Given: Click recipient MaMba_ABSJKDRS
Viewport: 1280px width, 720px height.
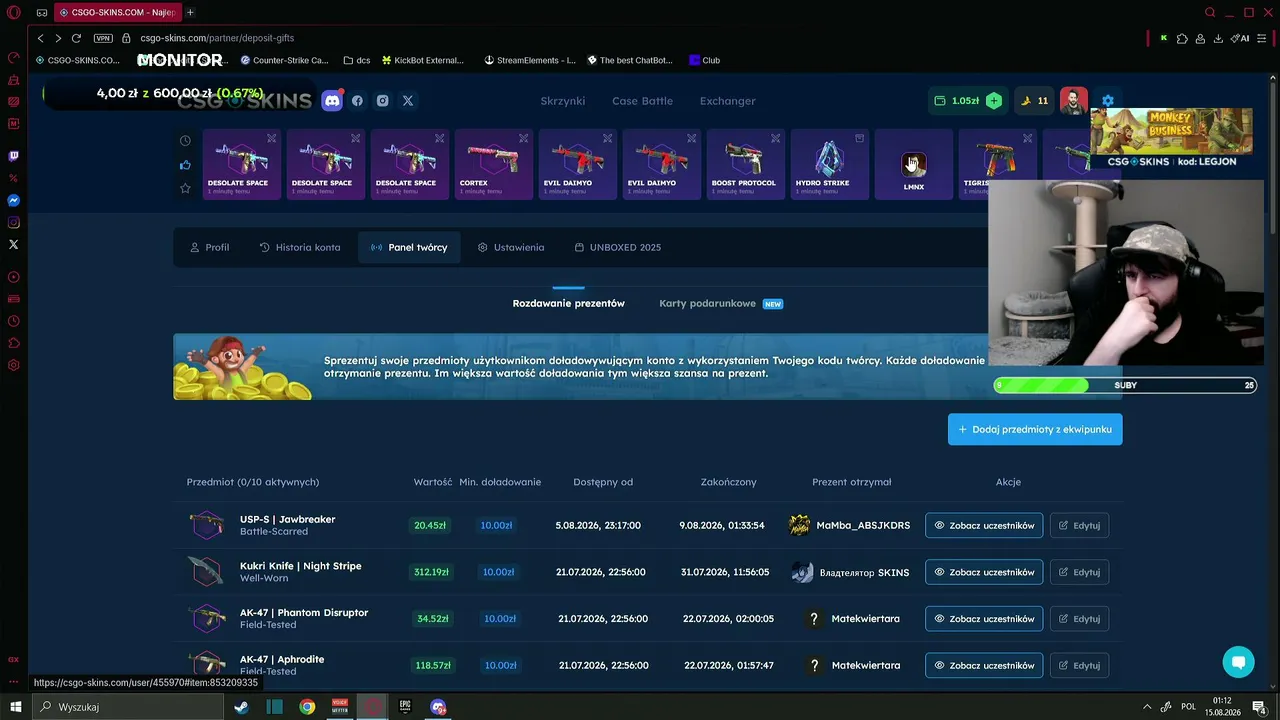Looking at the screenshot, I should click(x=850, y=525).
